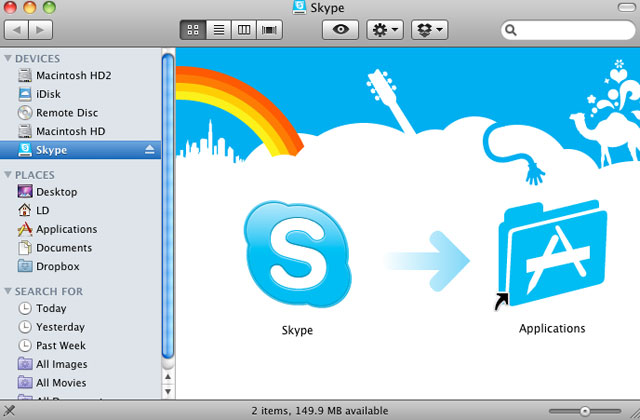Switch to column view
640x420 pixels.
point(244,30)
